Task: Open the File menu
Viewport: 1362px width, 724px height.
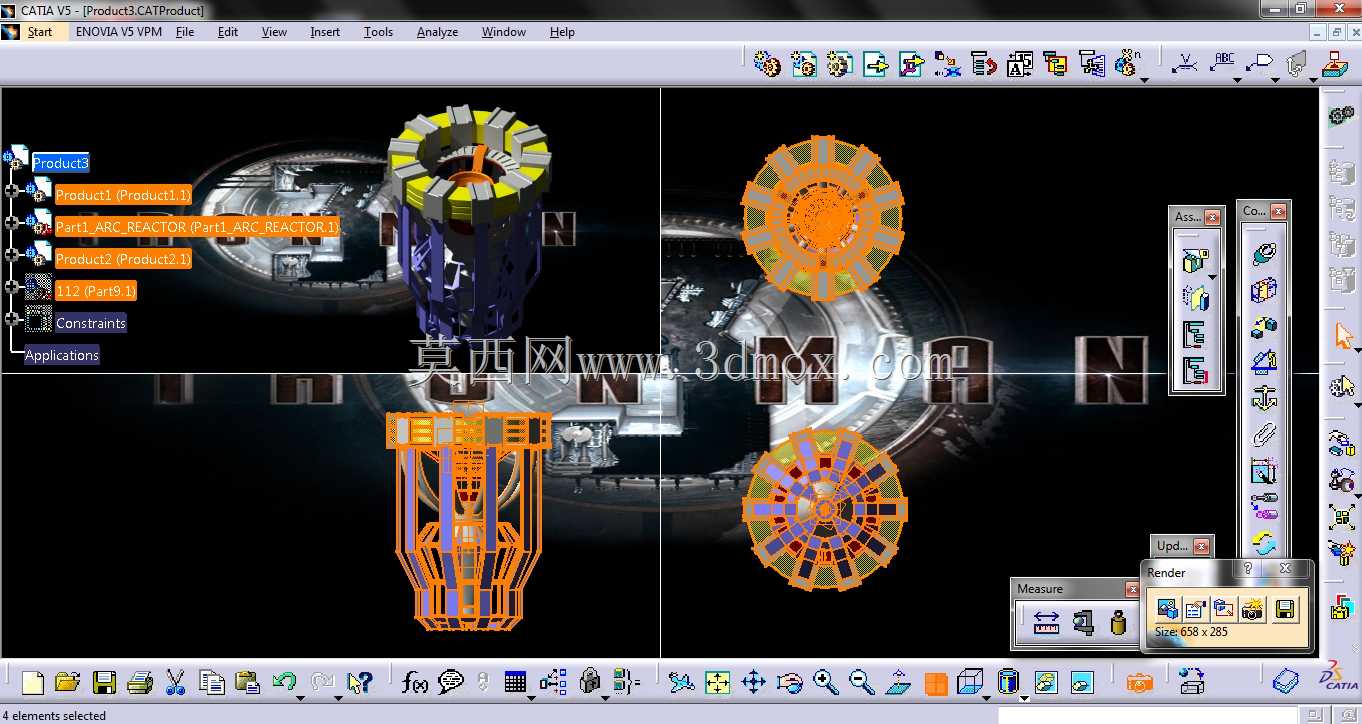Action: click(185, 32)
